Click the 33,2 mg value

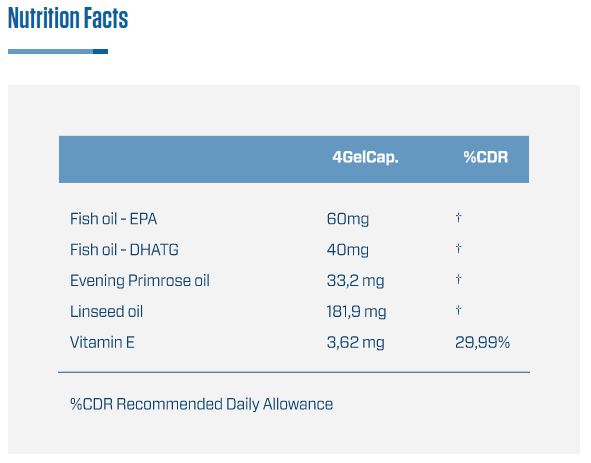click(x=355, y=281)
